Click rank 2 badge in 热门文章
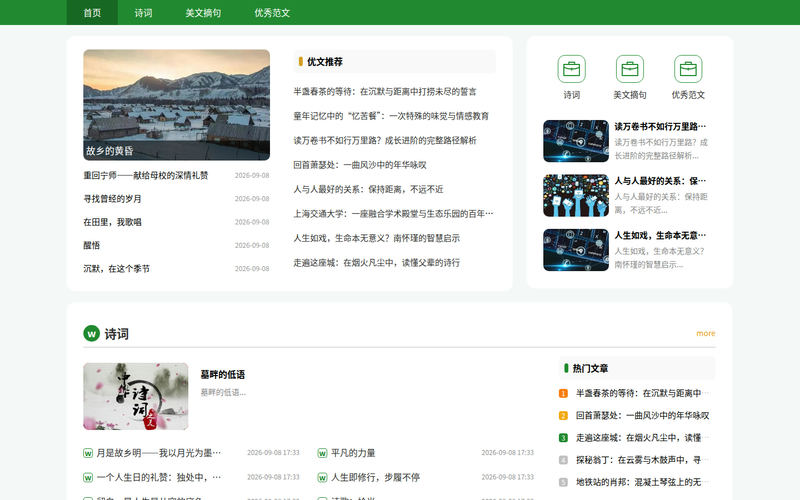Screen dimensions: 800x500 (x=563, y=416)
